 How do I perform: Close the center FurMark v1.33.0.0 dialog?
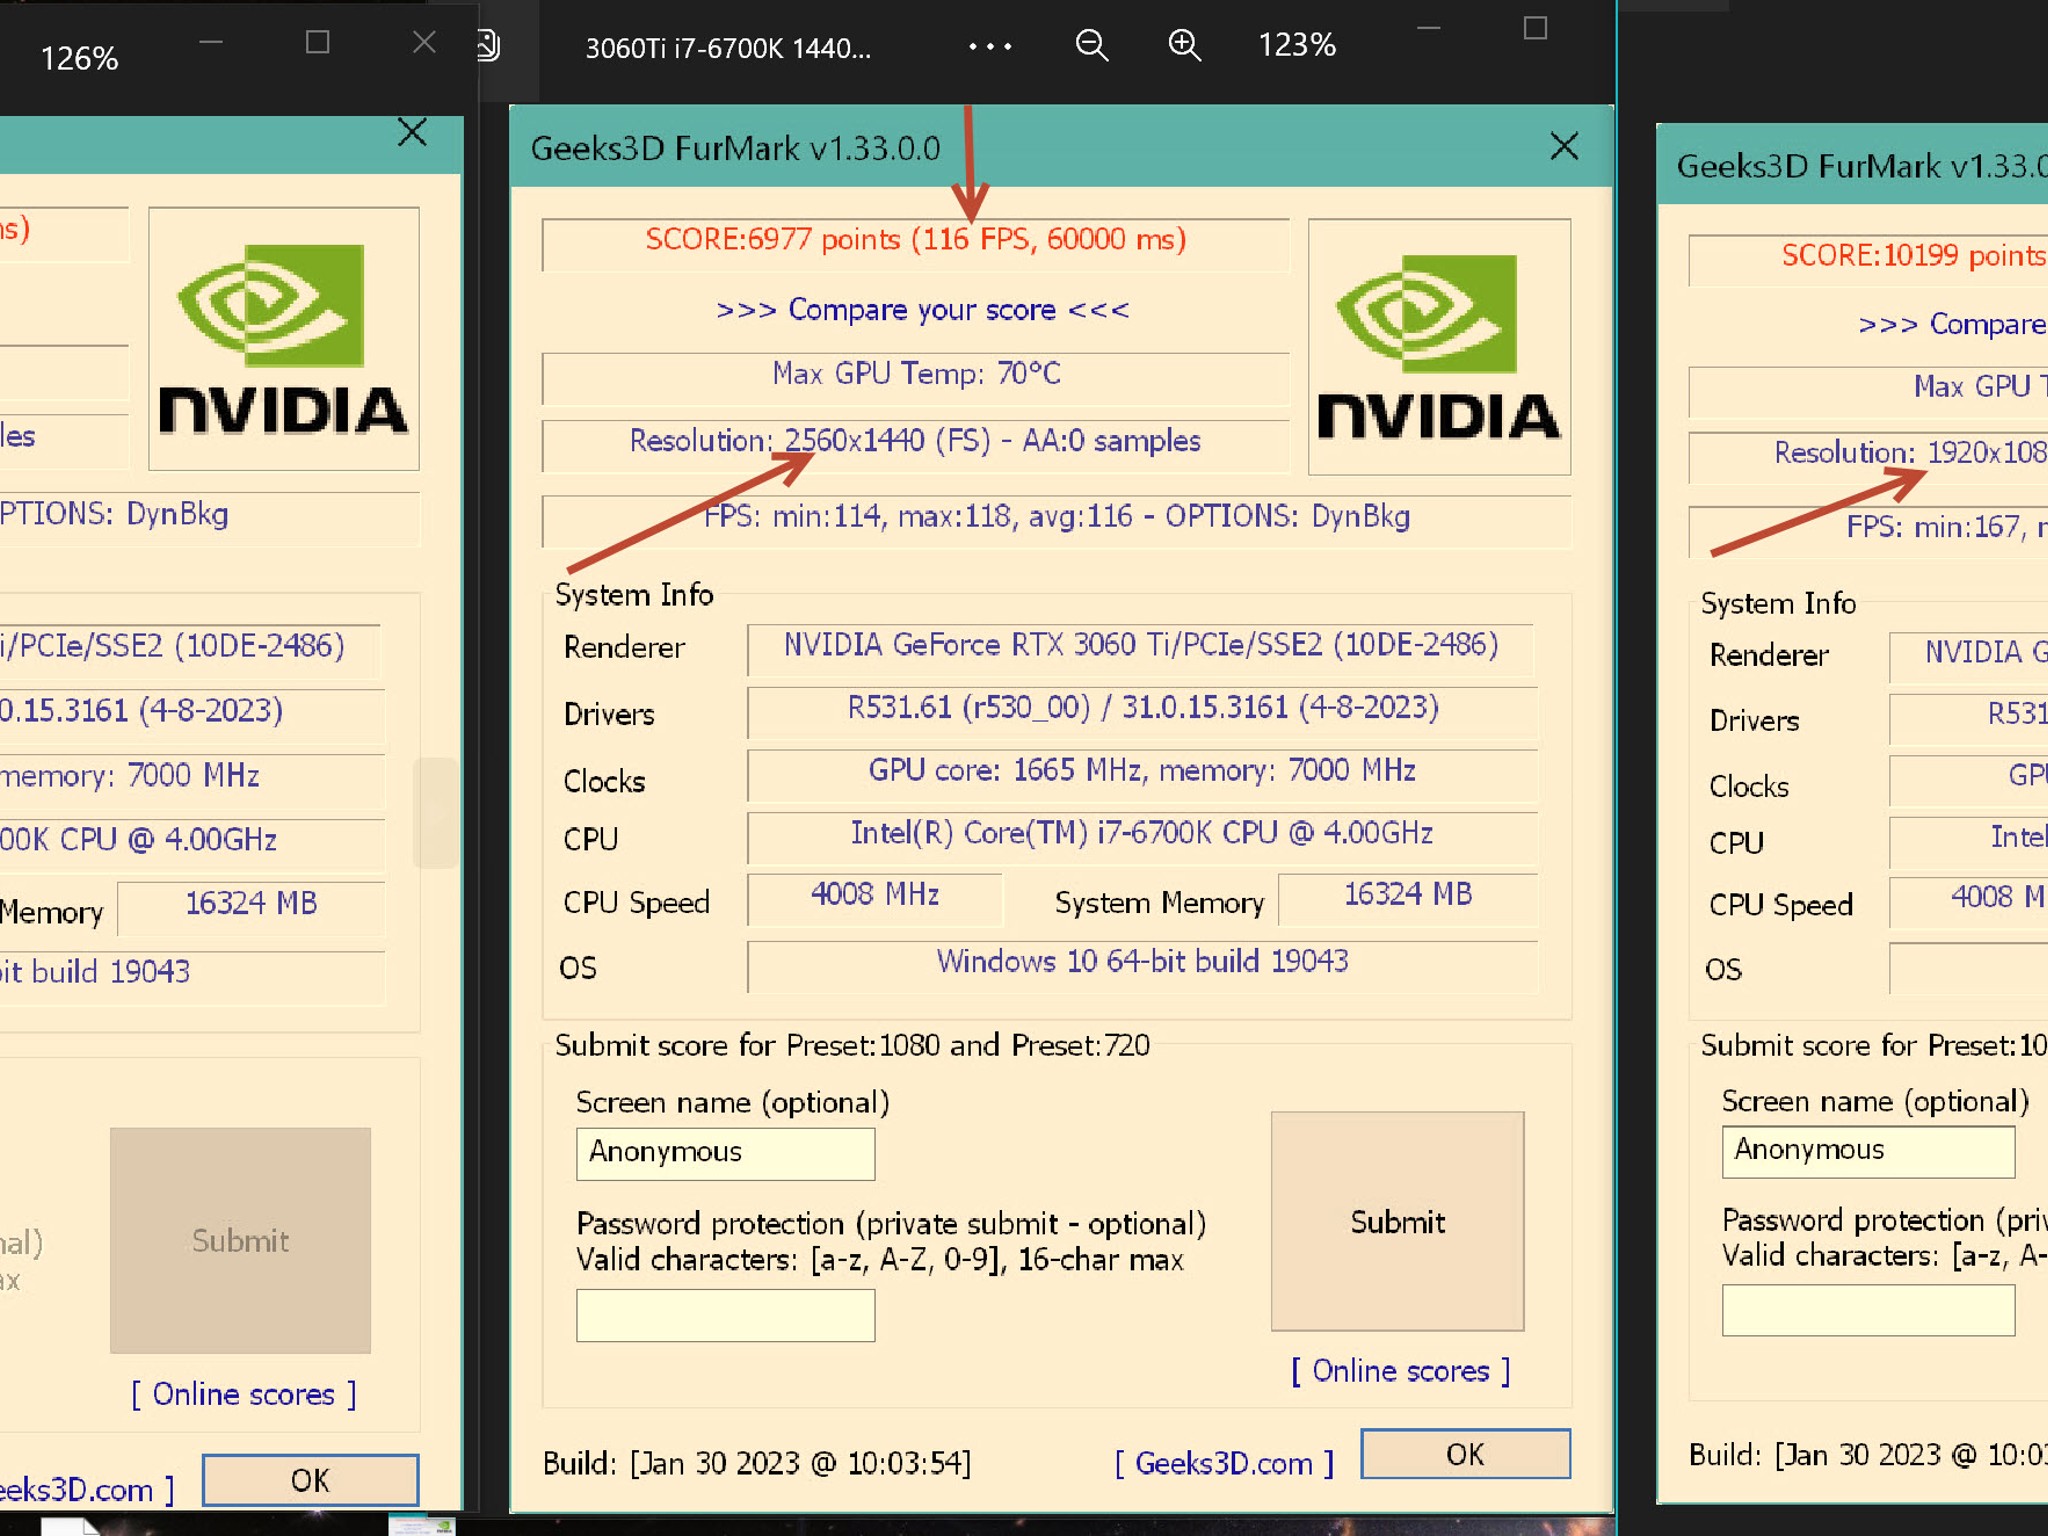coord(1564,147)
